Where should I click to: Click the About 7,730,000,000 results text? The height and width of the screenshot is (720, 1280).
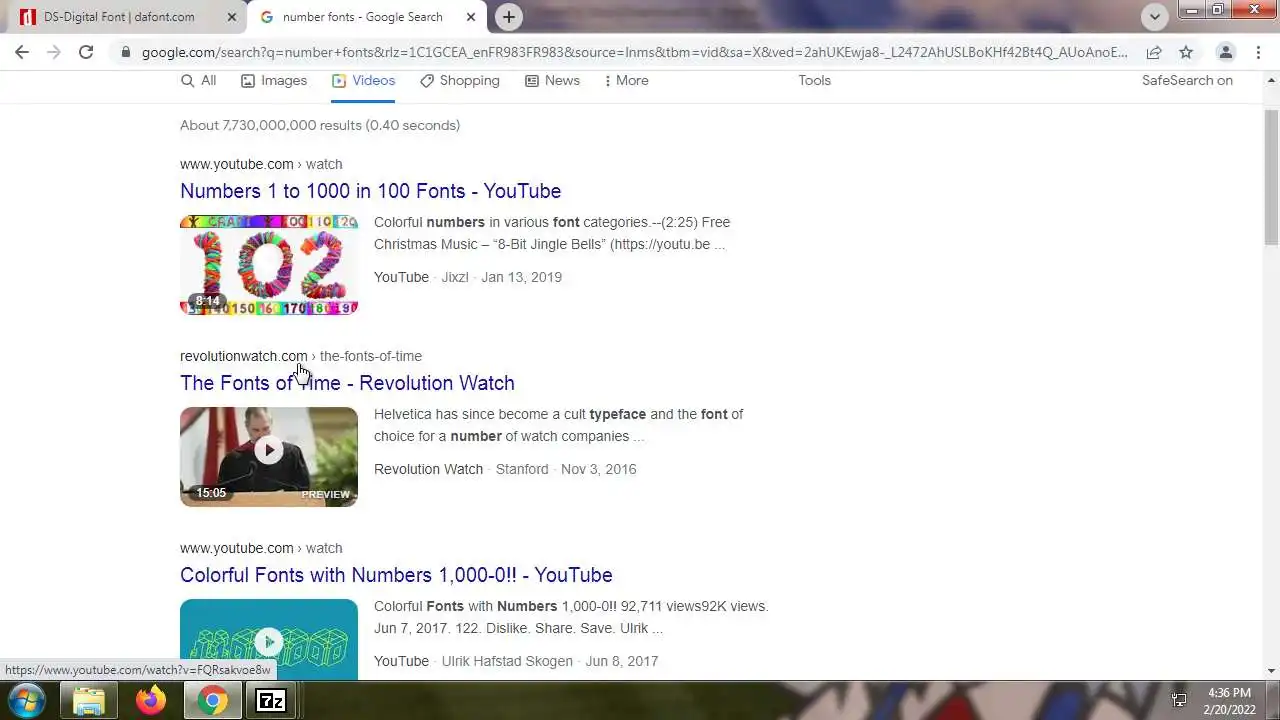pos(320,125)
